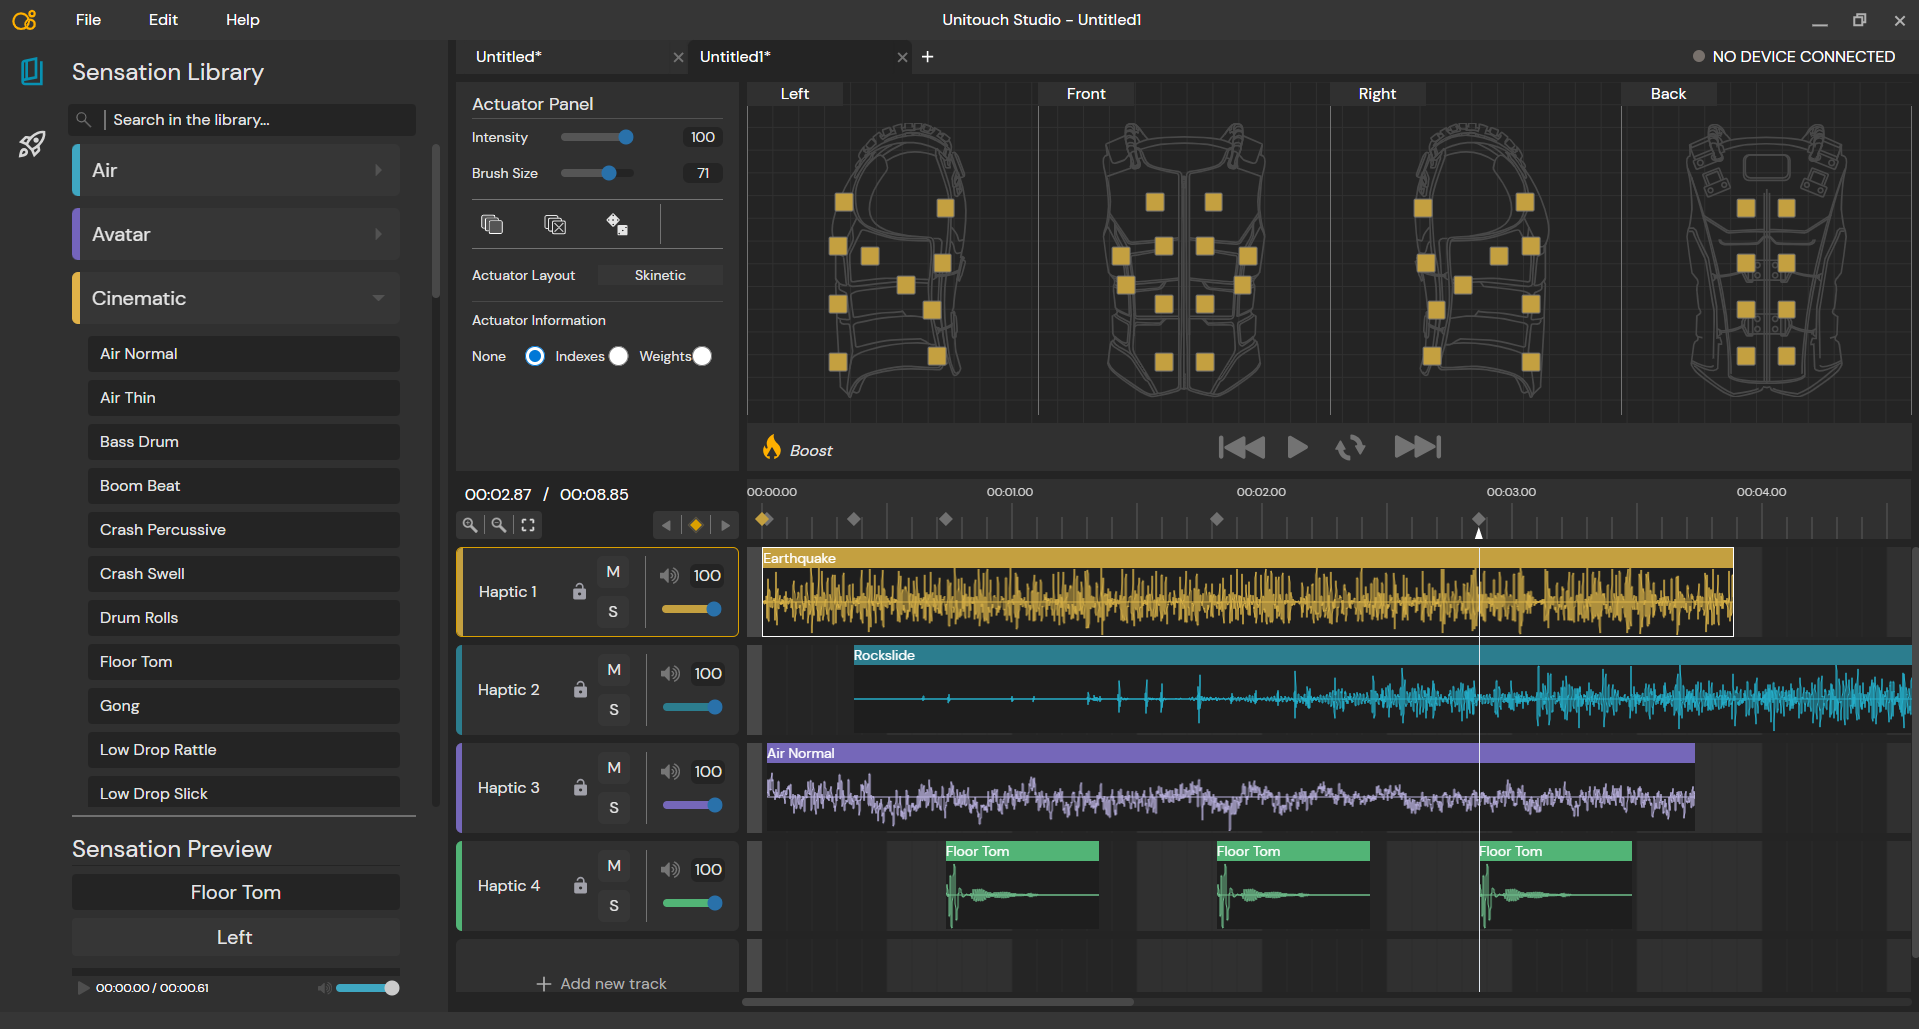Image resolution: width=1919 pixels, height=1029 pixels.
Task: Click the fit-to-view timeline icon
Action: 528,525
